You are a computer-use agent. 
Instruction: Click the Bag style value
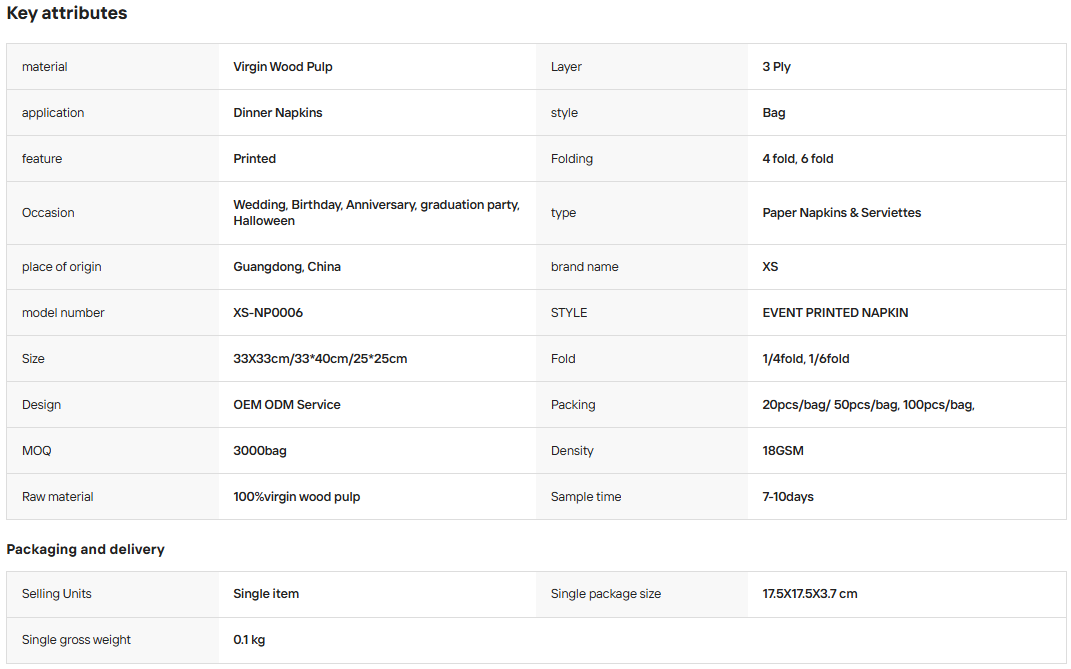774,113
